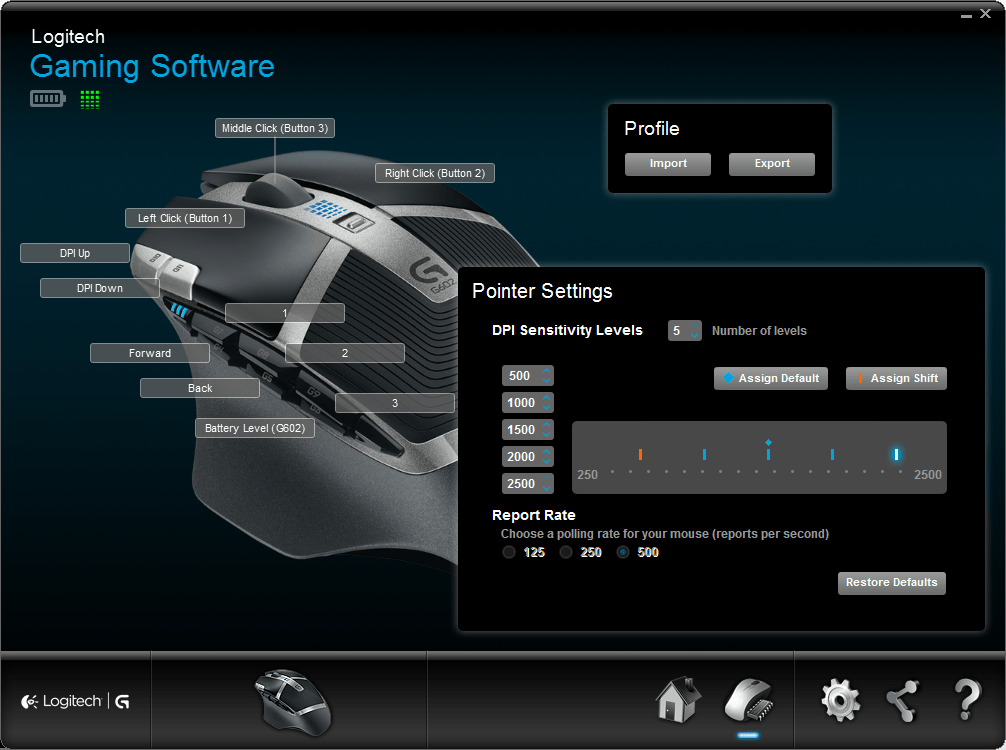Click the button assignment labeled 1
The image size is (1006, 750).
pyautogui.click(x=285, y=313)
